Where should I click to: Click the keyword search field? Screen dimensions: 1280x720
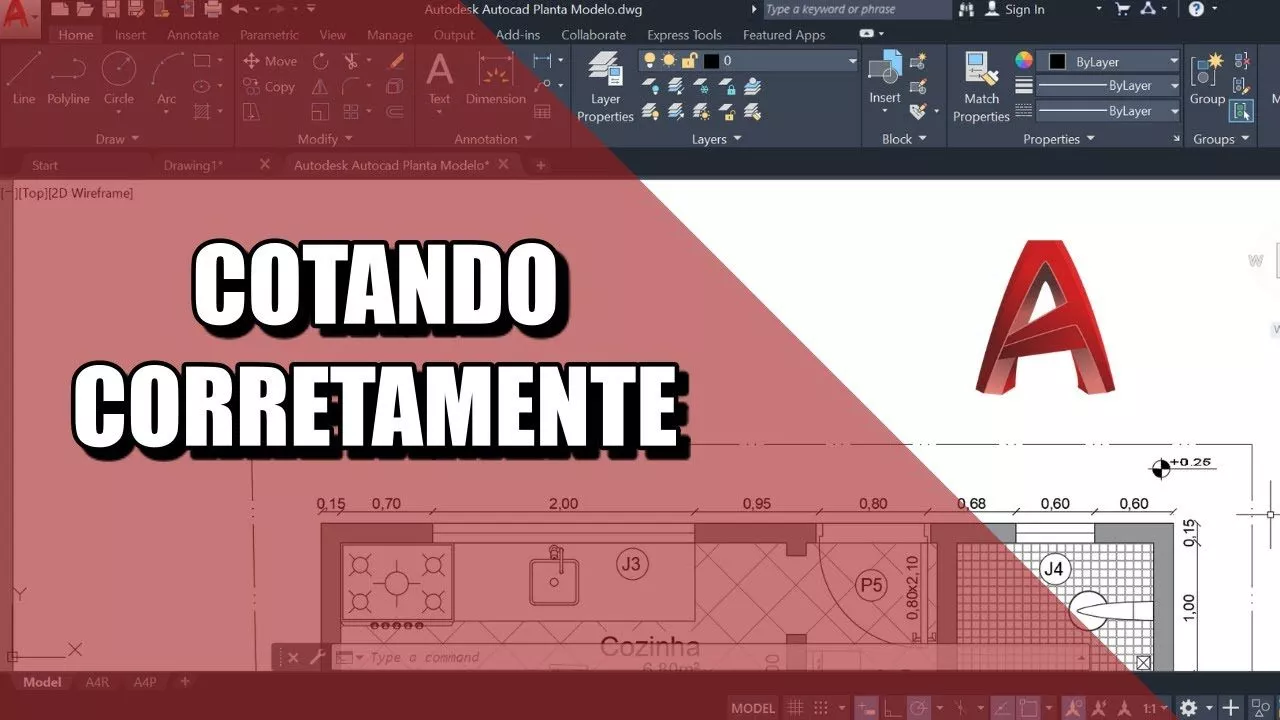[855, 10]
